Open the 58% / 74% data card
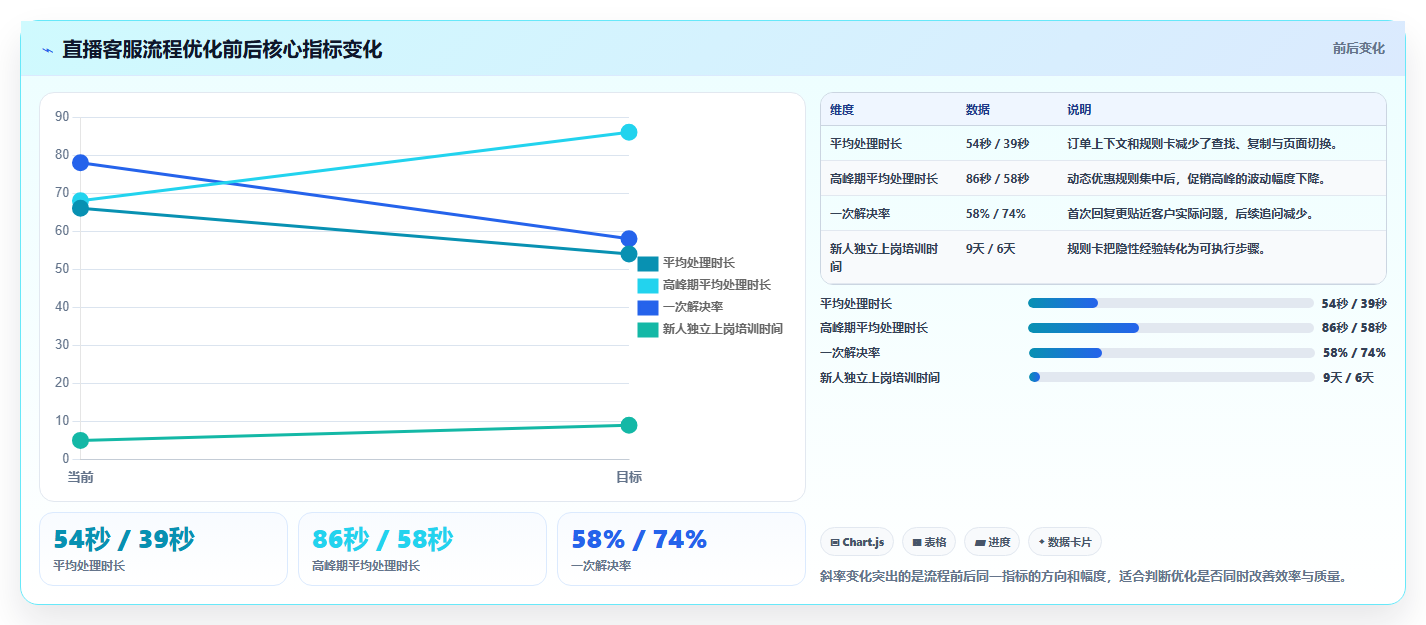The image size is (1426, 625). point(681,549)
